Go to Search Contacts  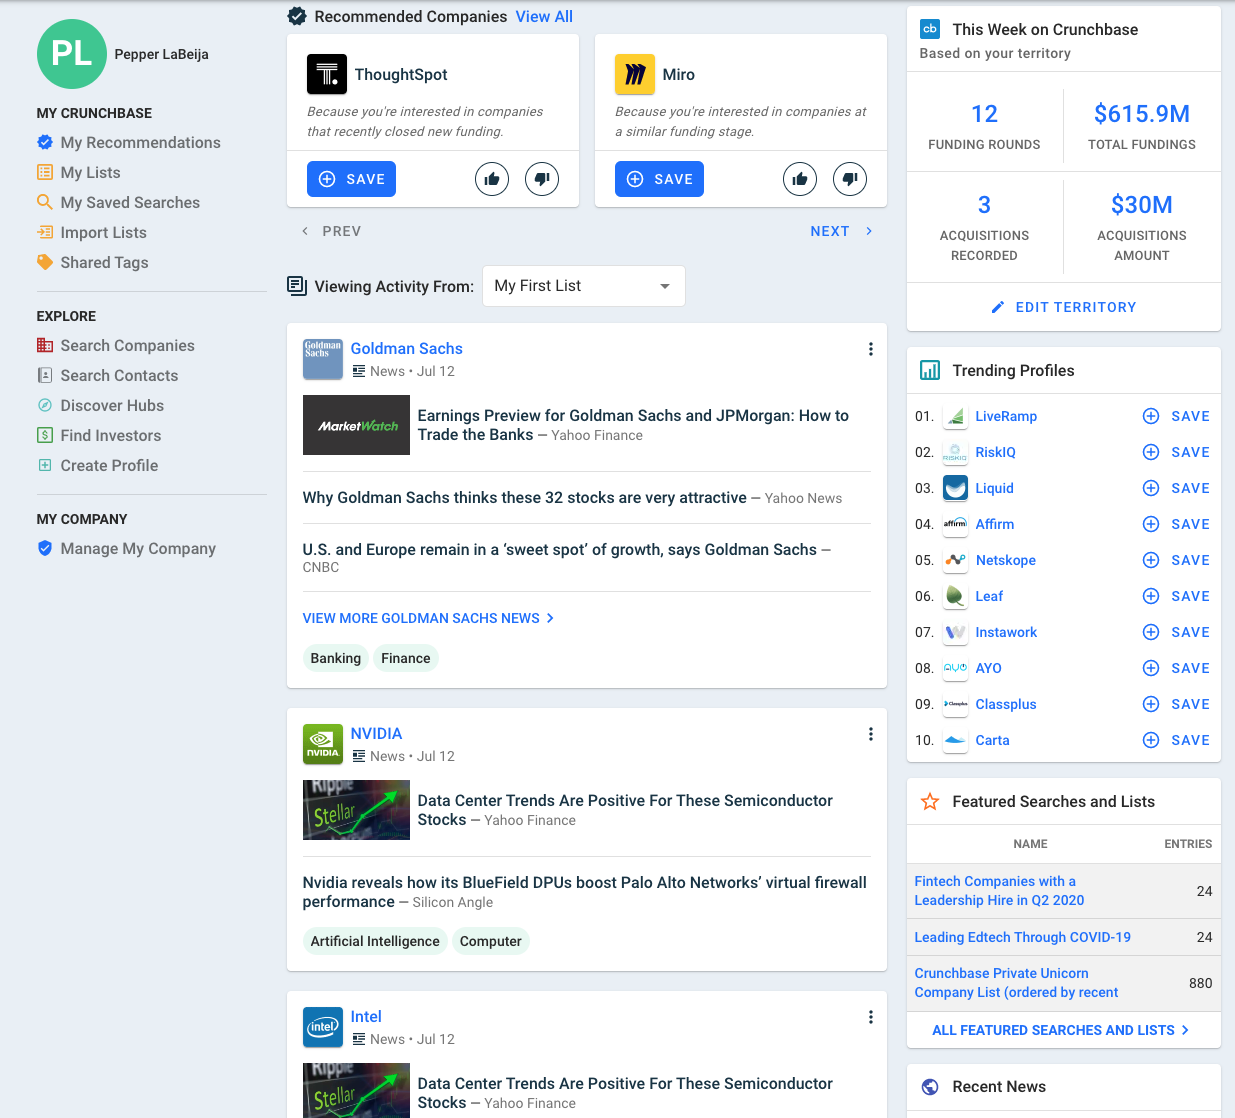[108, 375]
